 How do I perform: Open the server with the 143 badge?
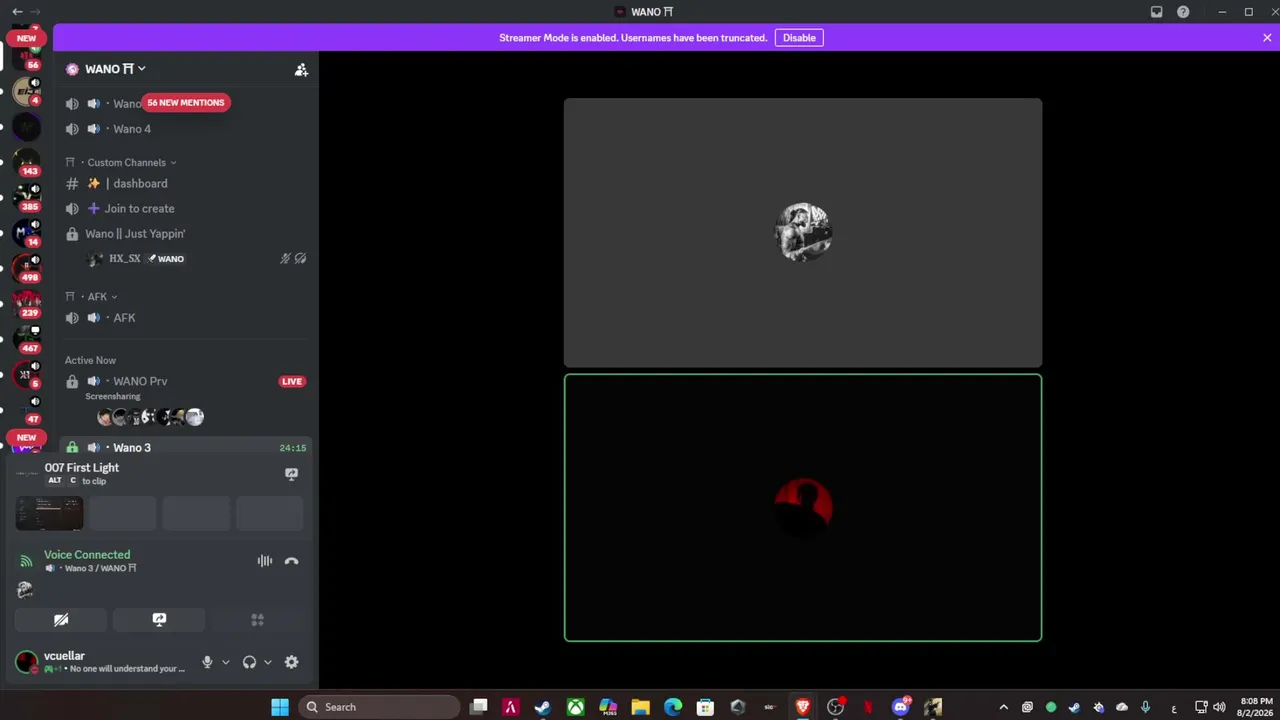point(26,162)
